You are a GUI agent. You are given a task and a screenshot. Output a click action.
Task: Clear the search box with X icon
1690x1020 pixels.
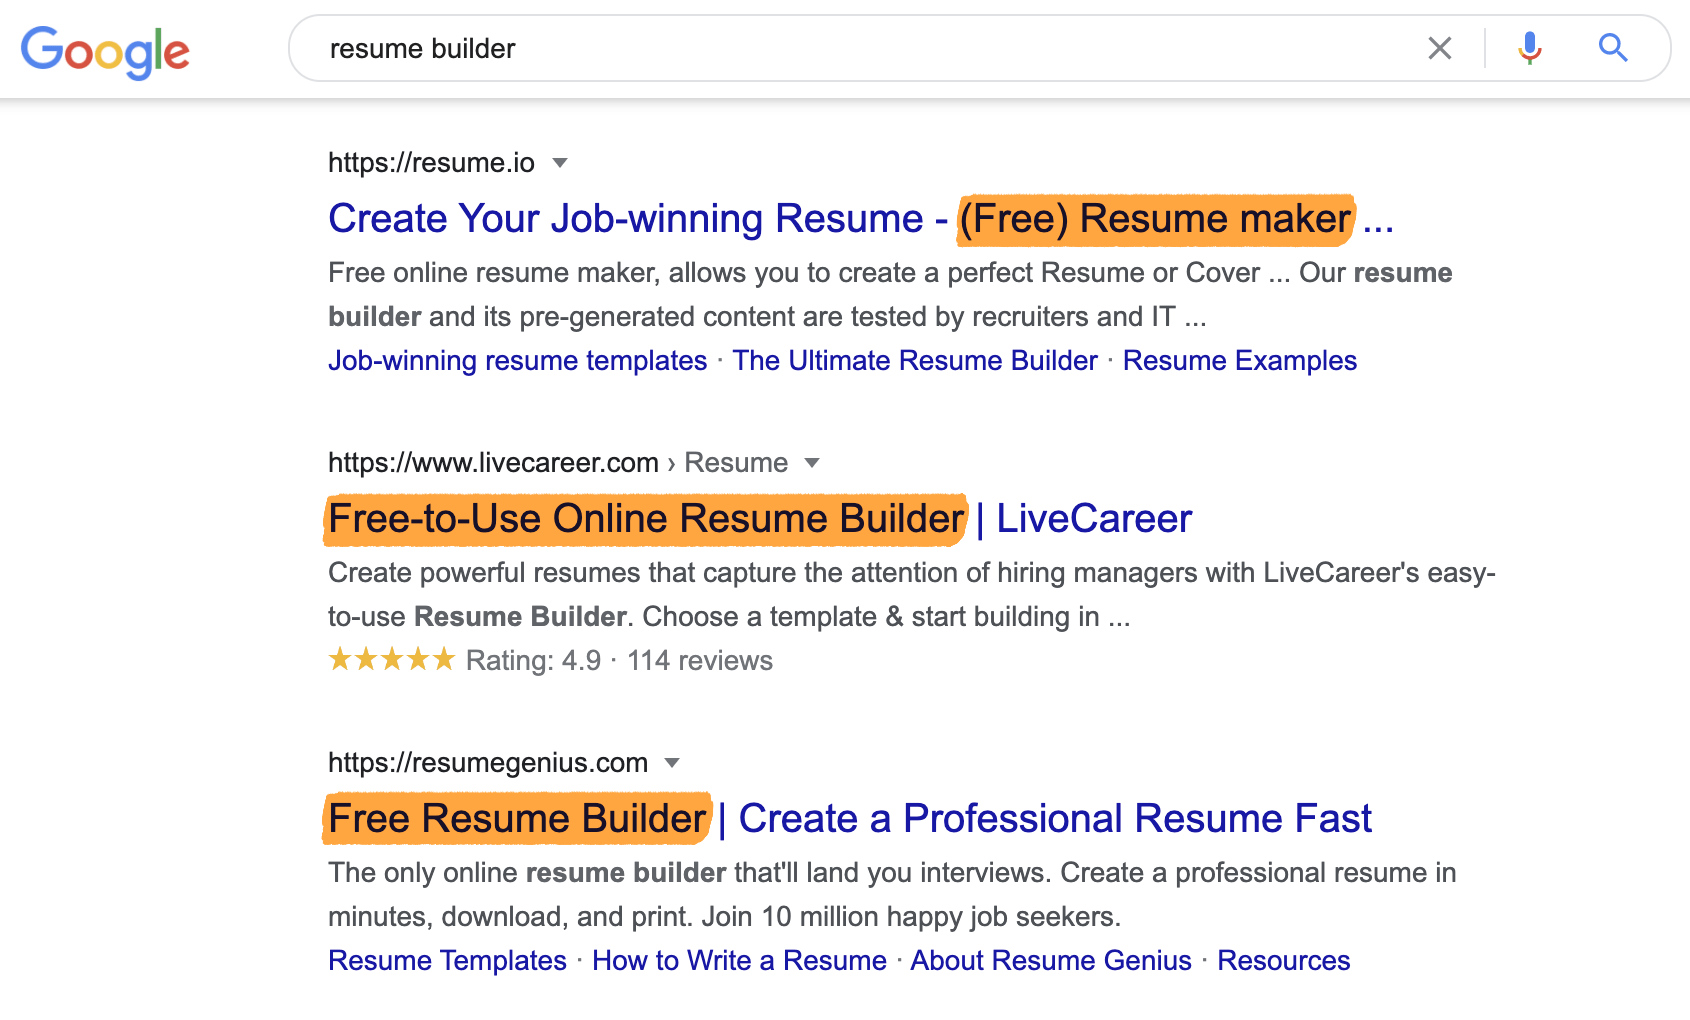[x=1439, y=48]
